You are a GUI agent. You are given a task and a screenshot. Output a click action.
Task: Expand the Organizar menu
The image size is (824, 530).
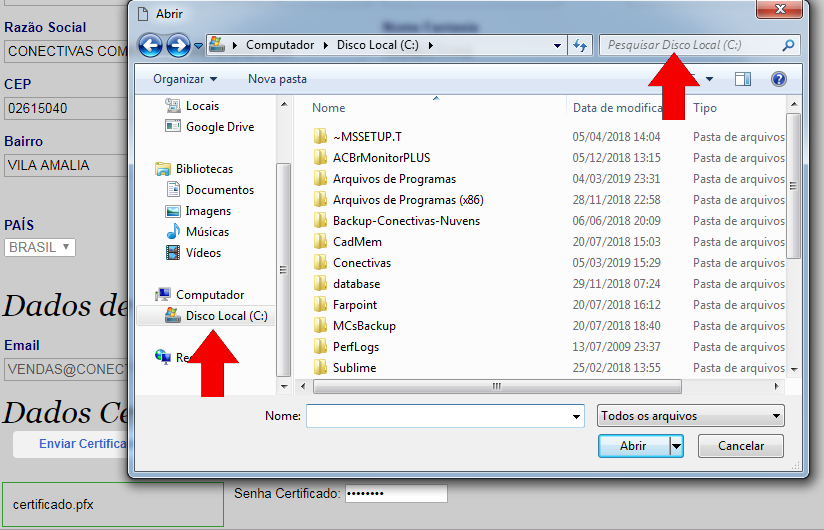click(185, 79)
